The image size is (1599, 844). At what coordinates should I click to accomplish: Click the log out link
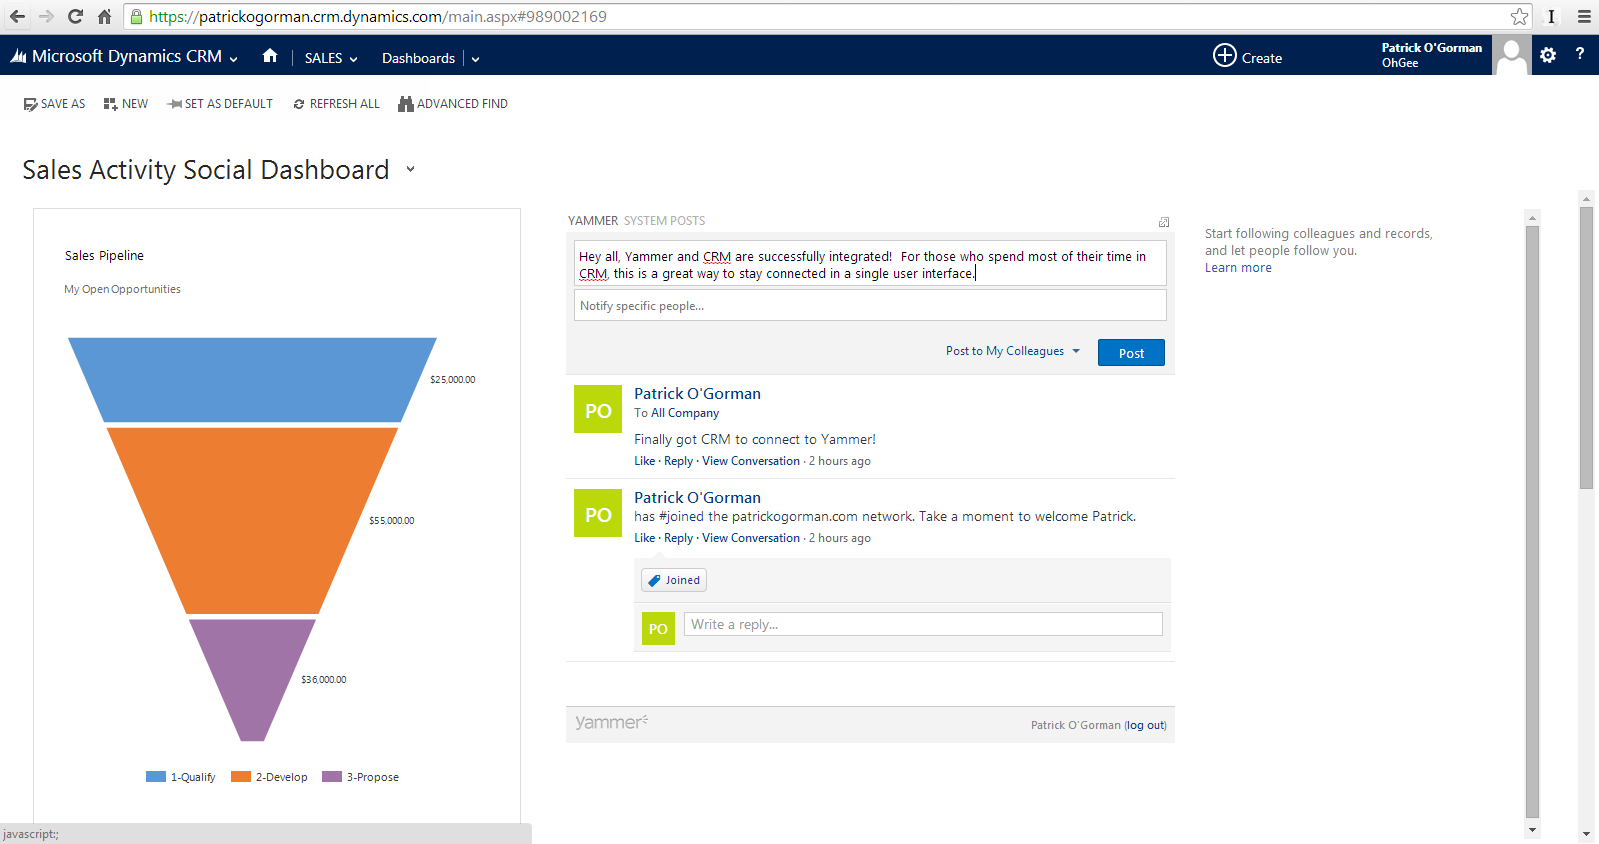(x=1145, y=725)
